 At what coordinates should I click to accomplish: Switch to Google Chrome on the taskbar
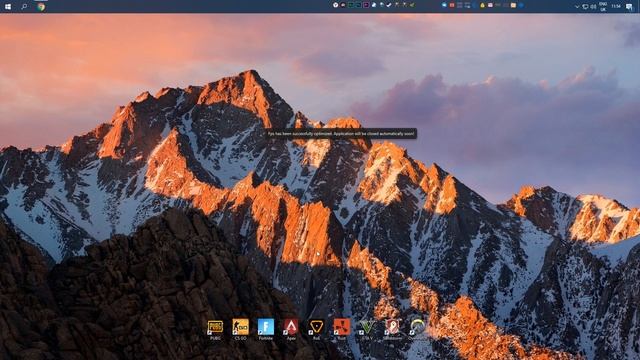41,7
